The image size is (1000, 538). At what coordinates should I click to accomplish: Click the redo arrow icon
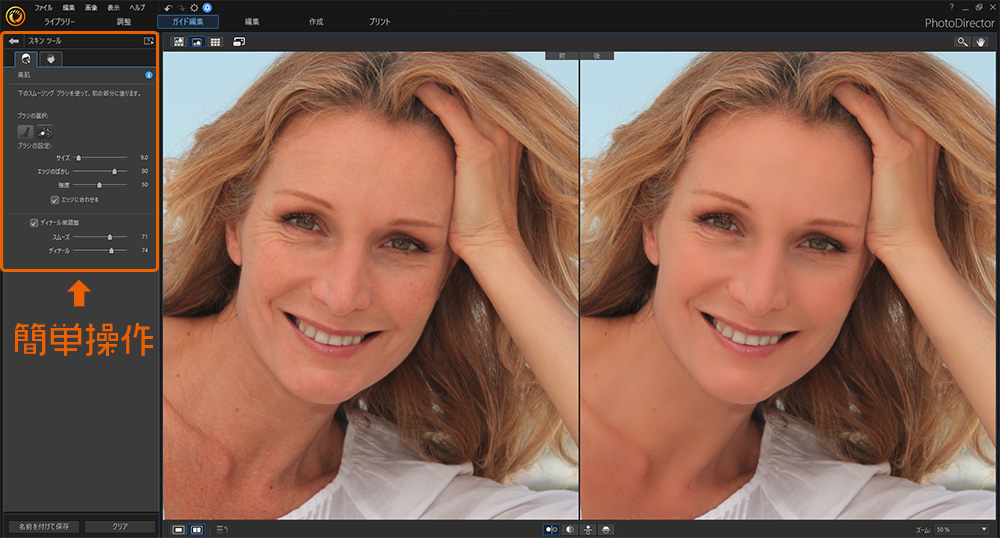tap(180, 8)
